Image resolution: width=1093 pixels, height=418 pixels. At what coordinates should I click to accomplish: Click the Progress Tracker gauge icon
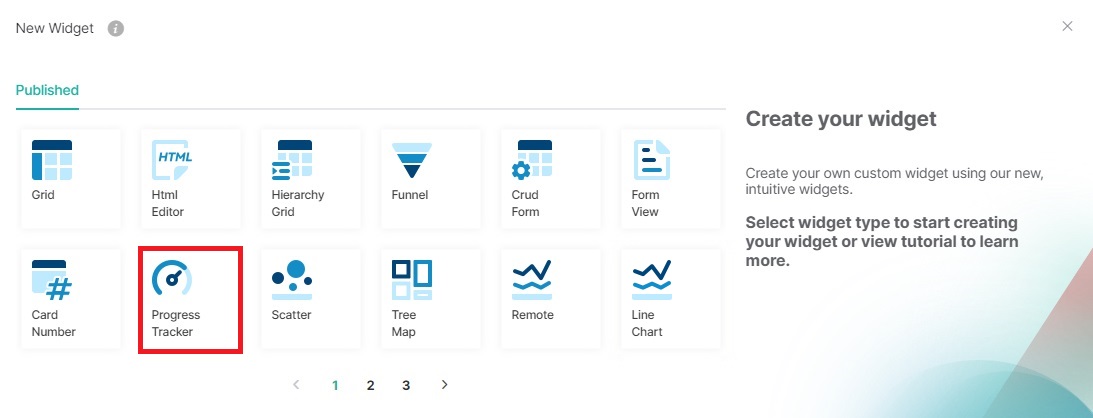click(x=172, y=279)
